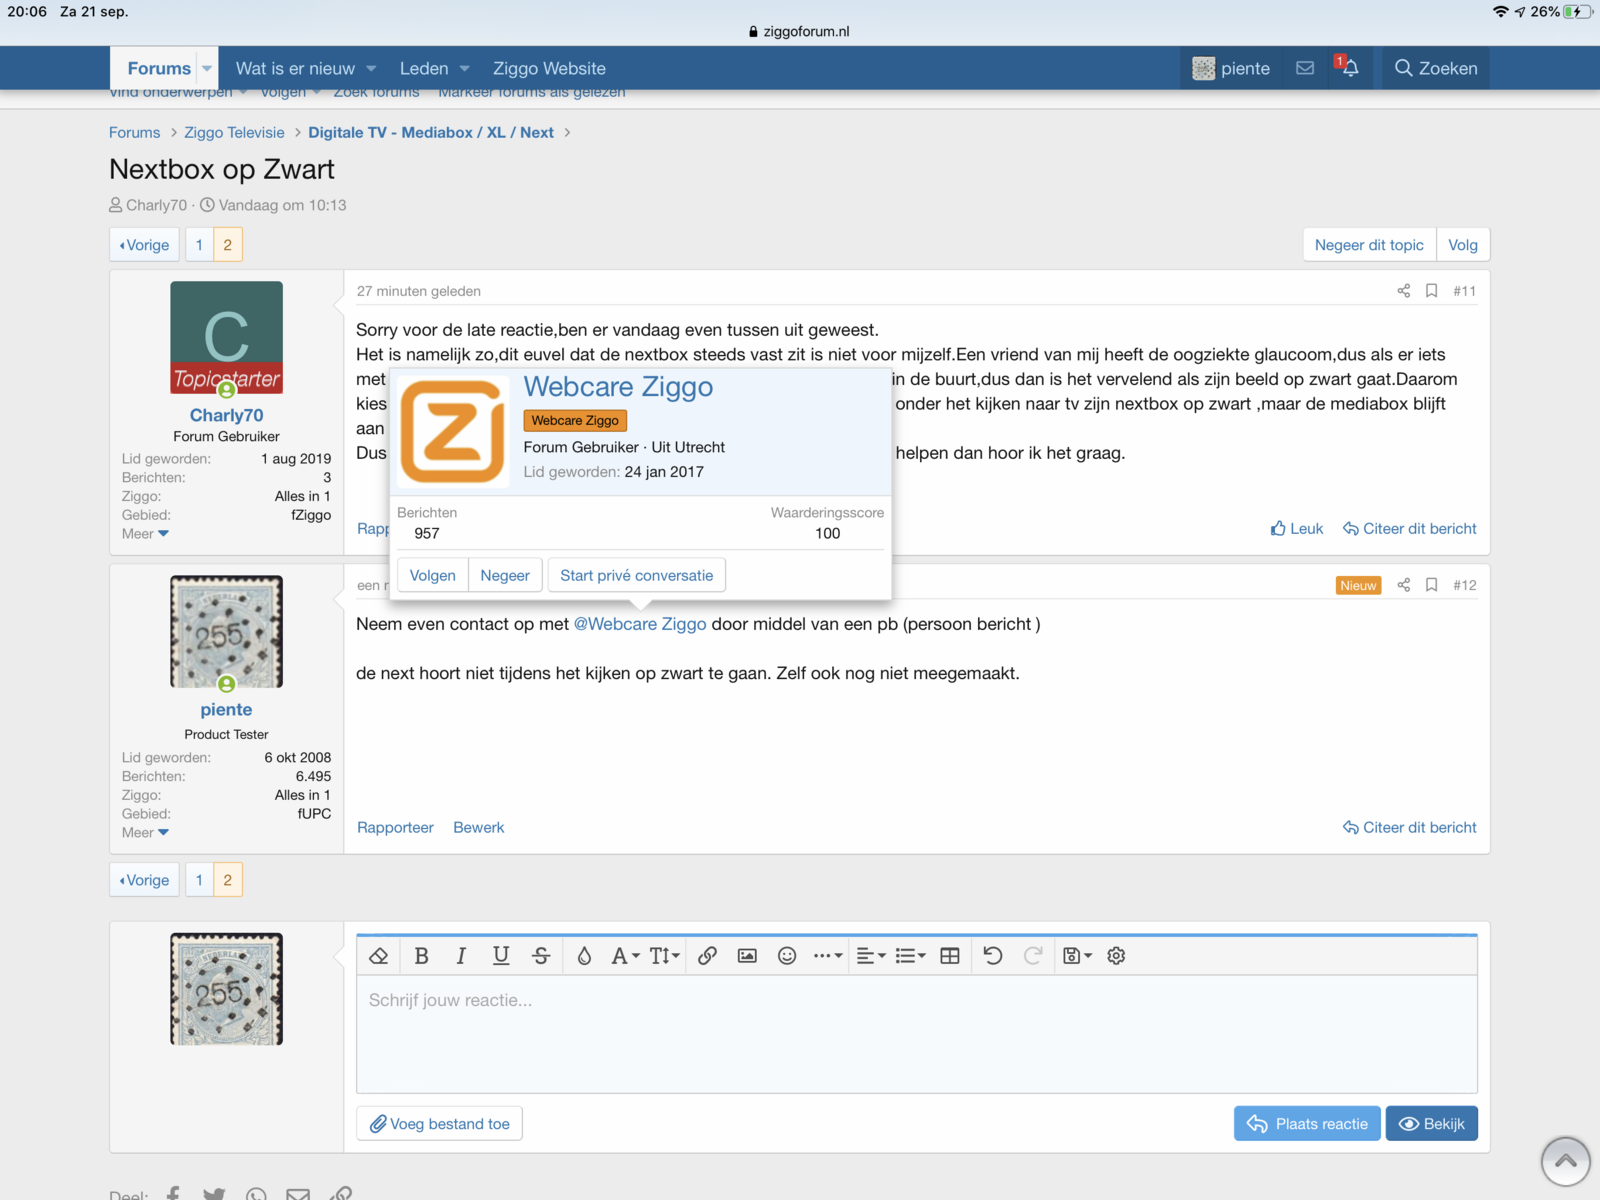
Task: Open the more options ellipsis dropdown
Action: [828, 956]
